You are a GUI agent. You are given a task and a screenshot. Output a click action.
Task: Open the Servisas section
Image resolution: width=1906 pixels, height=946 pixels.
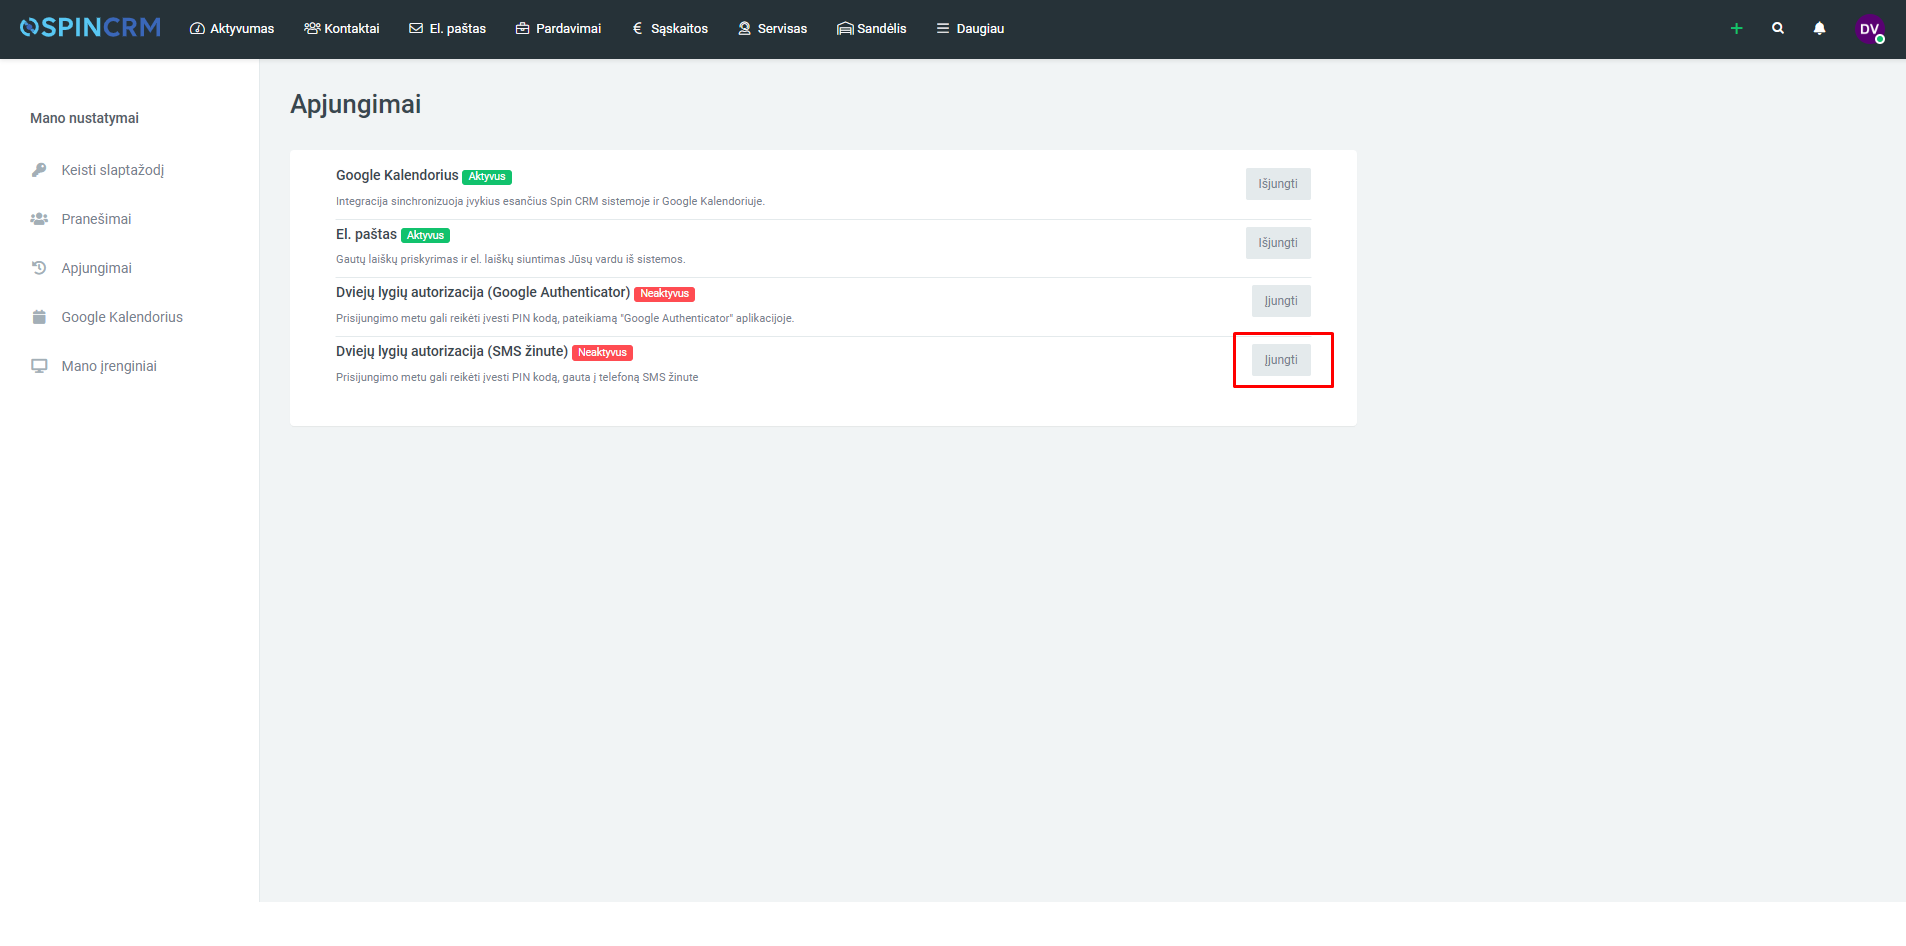772,29
